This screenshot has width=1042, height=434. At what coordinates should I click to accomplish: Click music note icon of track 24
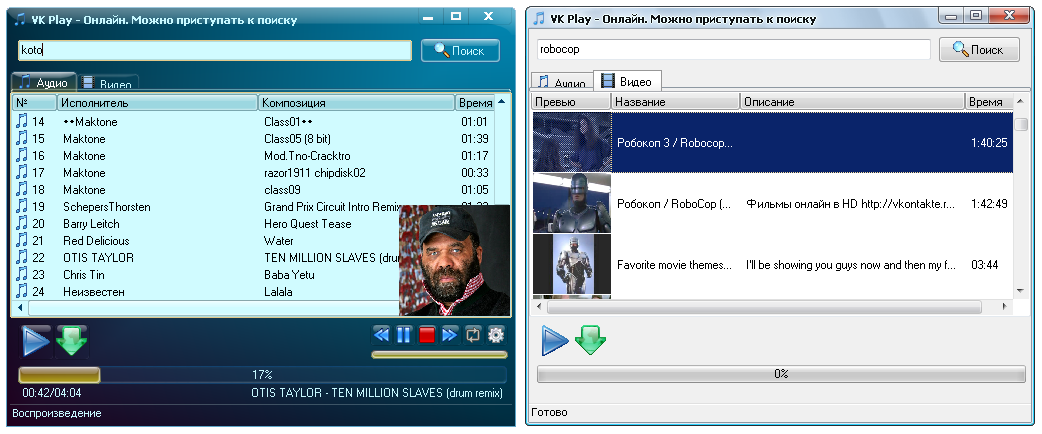click(x=22, y=291)
